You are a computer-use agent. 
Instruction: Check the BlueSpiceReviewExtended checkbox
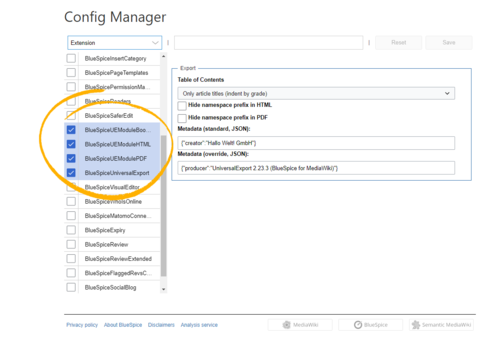(71, 259)
